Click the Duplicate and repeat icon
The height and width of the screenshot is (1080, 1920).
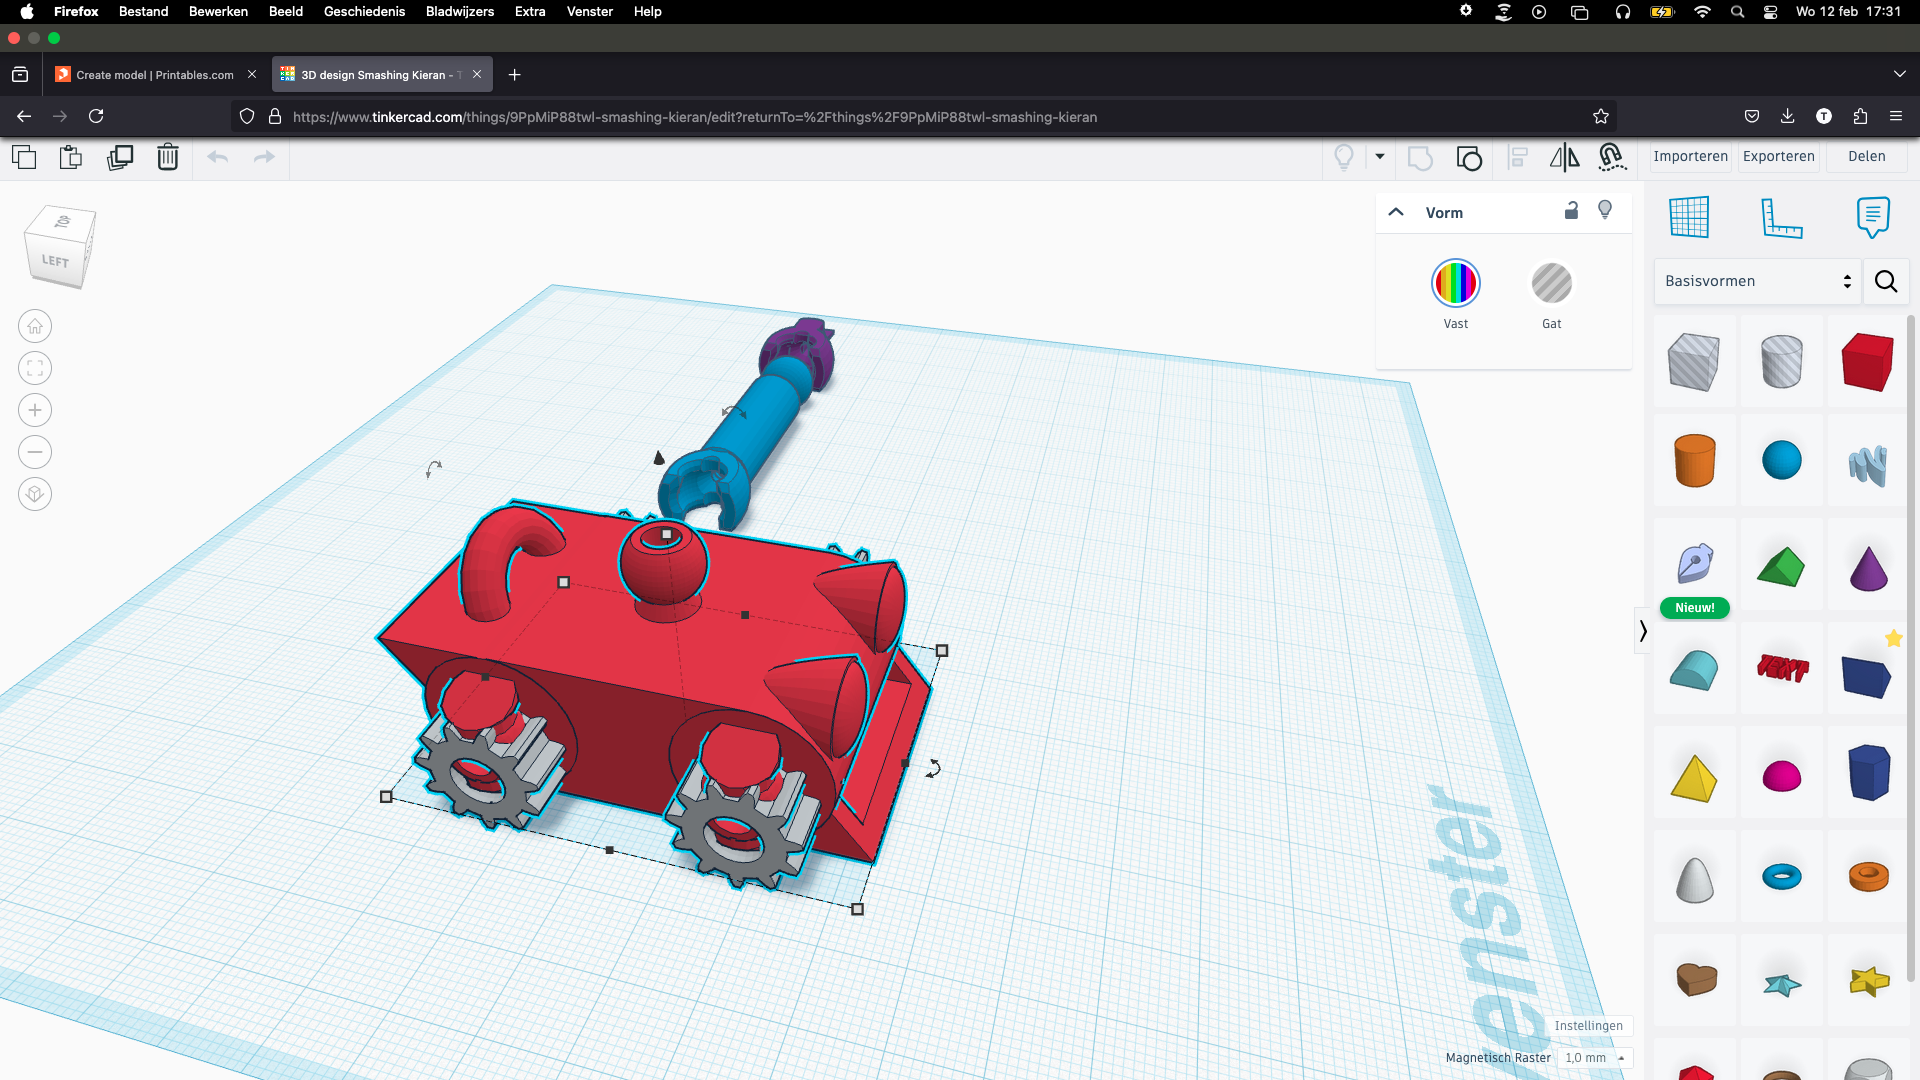click(120, 157)
